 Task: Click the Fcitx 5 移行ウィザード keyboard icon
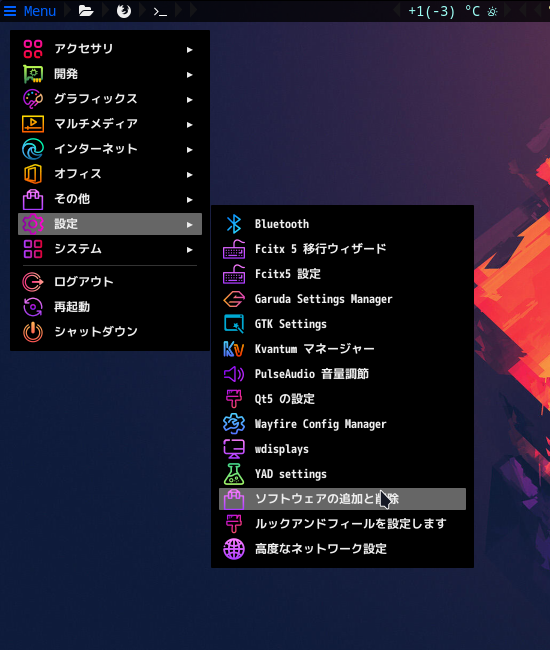pos(234,249)
